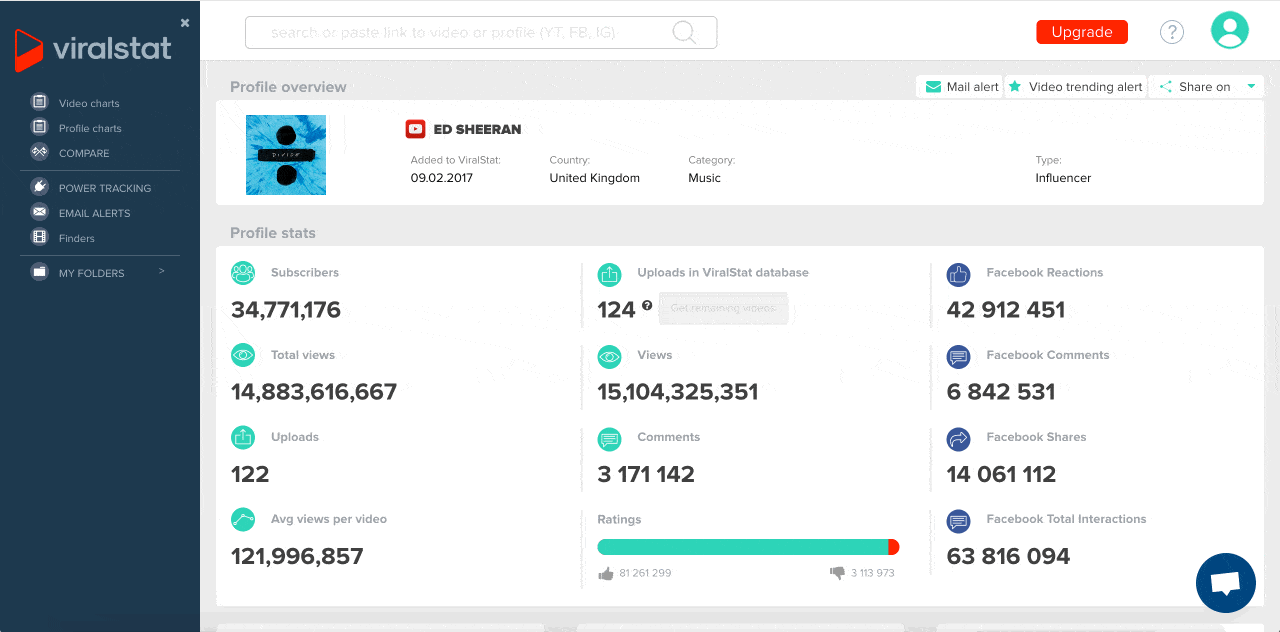Open the Share on dropdown arrow
This screenshot has width=1280, height=632.
pyautogui.click(x=1251, y=87)
